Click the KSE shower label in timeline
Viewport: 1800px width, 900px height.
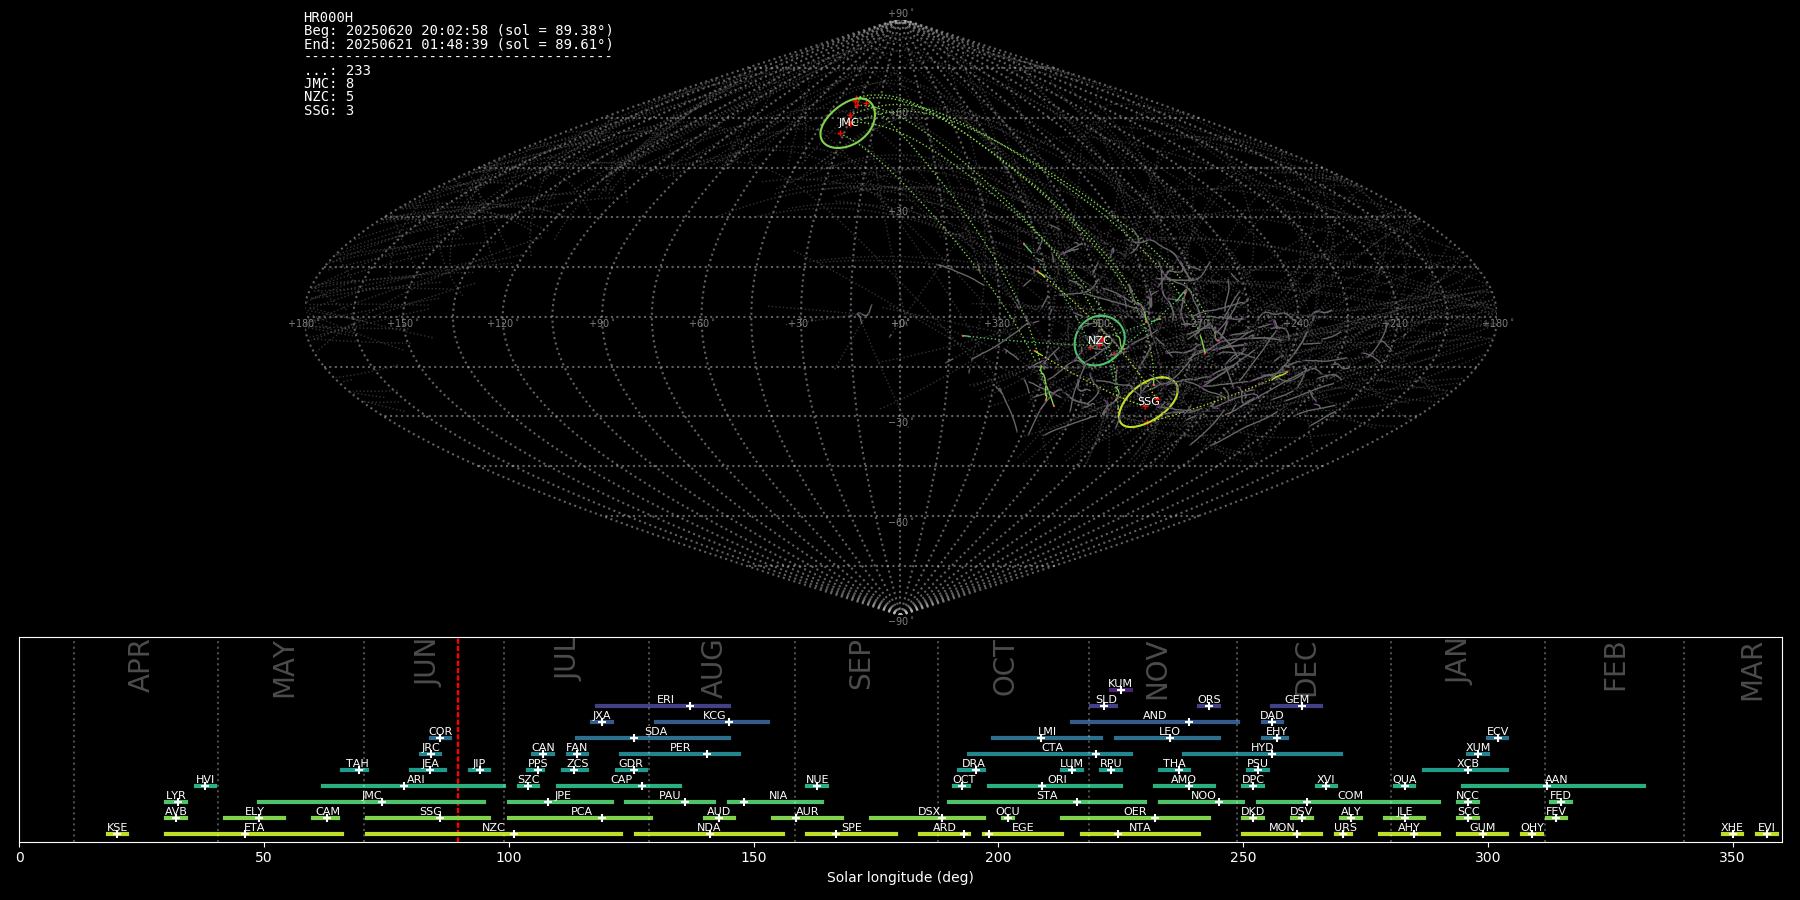(117, 828)
